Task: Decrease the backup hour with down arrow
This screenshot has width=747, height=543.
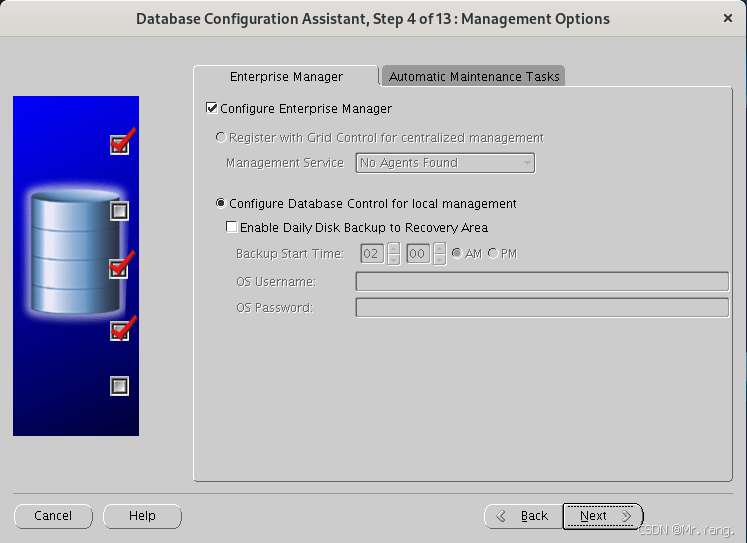Action: pos(394,259)
